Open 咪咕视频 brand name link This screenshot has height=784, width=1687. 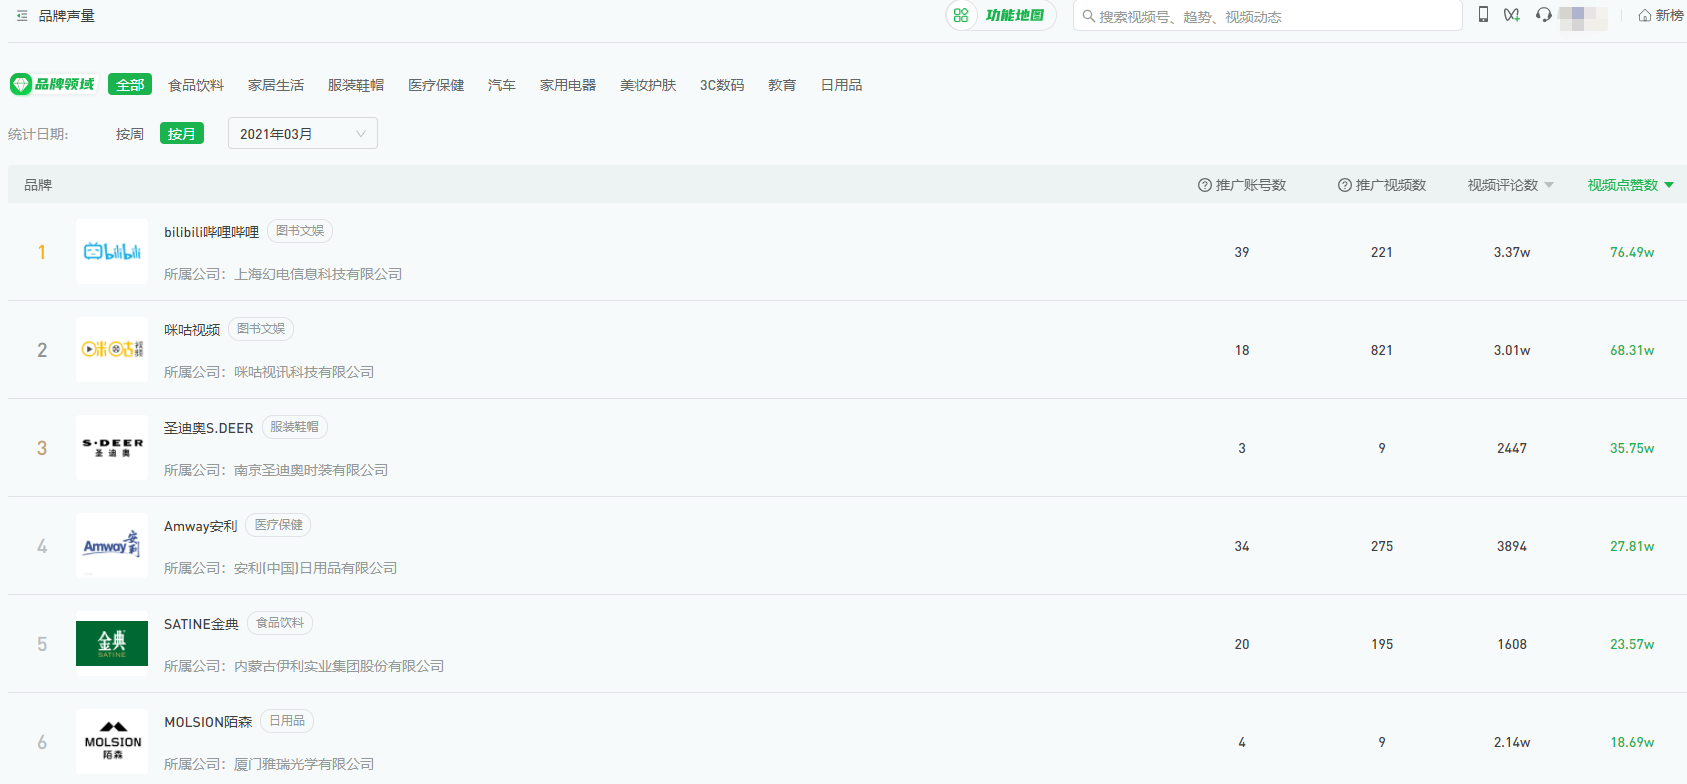click(x=192, y=330)
